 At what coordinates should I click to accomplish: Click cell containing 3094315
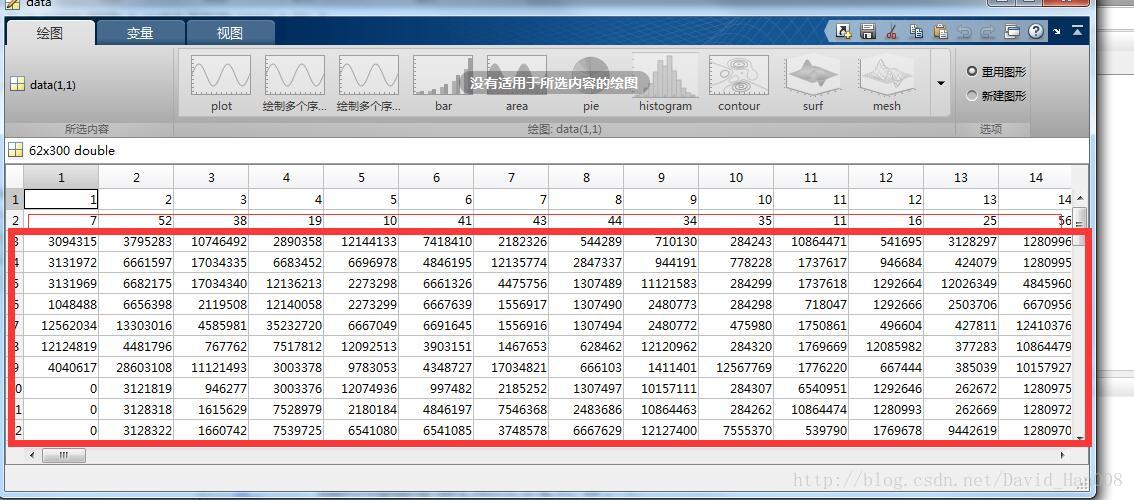point(61,242)
